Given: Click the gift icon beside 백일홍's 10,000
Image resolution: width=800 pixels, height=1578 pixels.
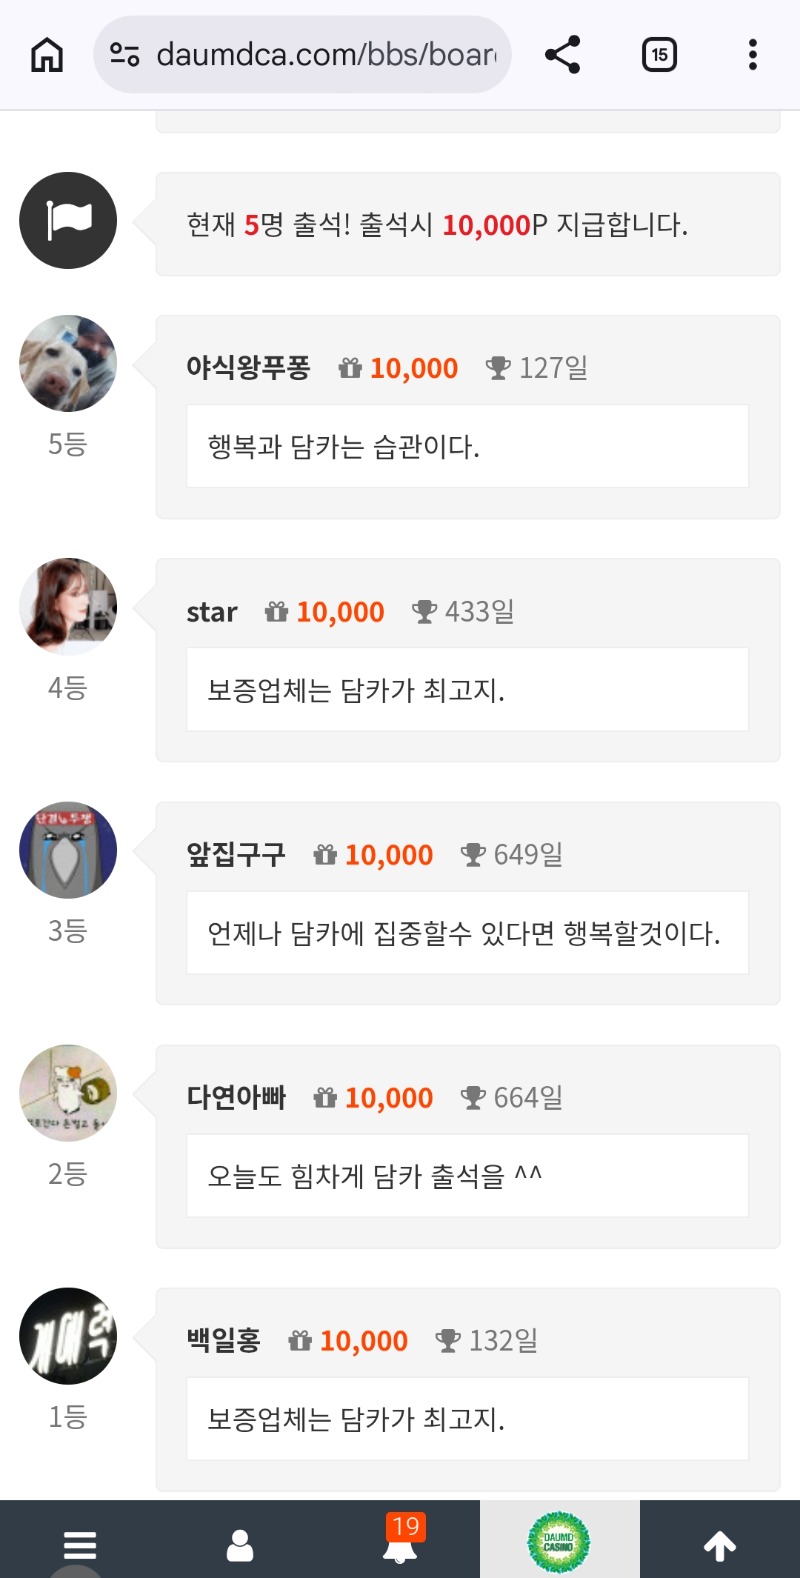Looking at the screenshot, I should 300,1341.
